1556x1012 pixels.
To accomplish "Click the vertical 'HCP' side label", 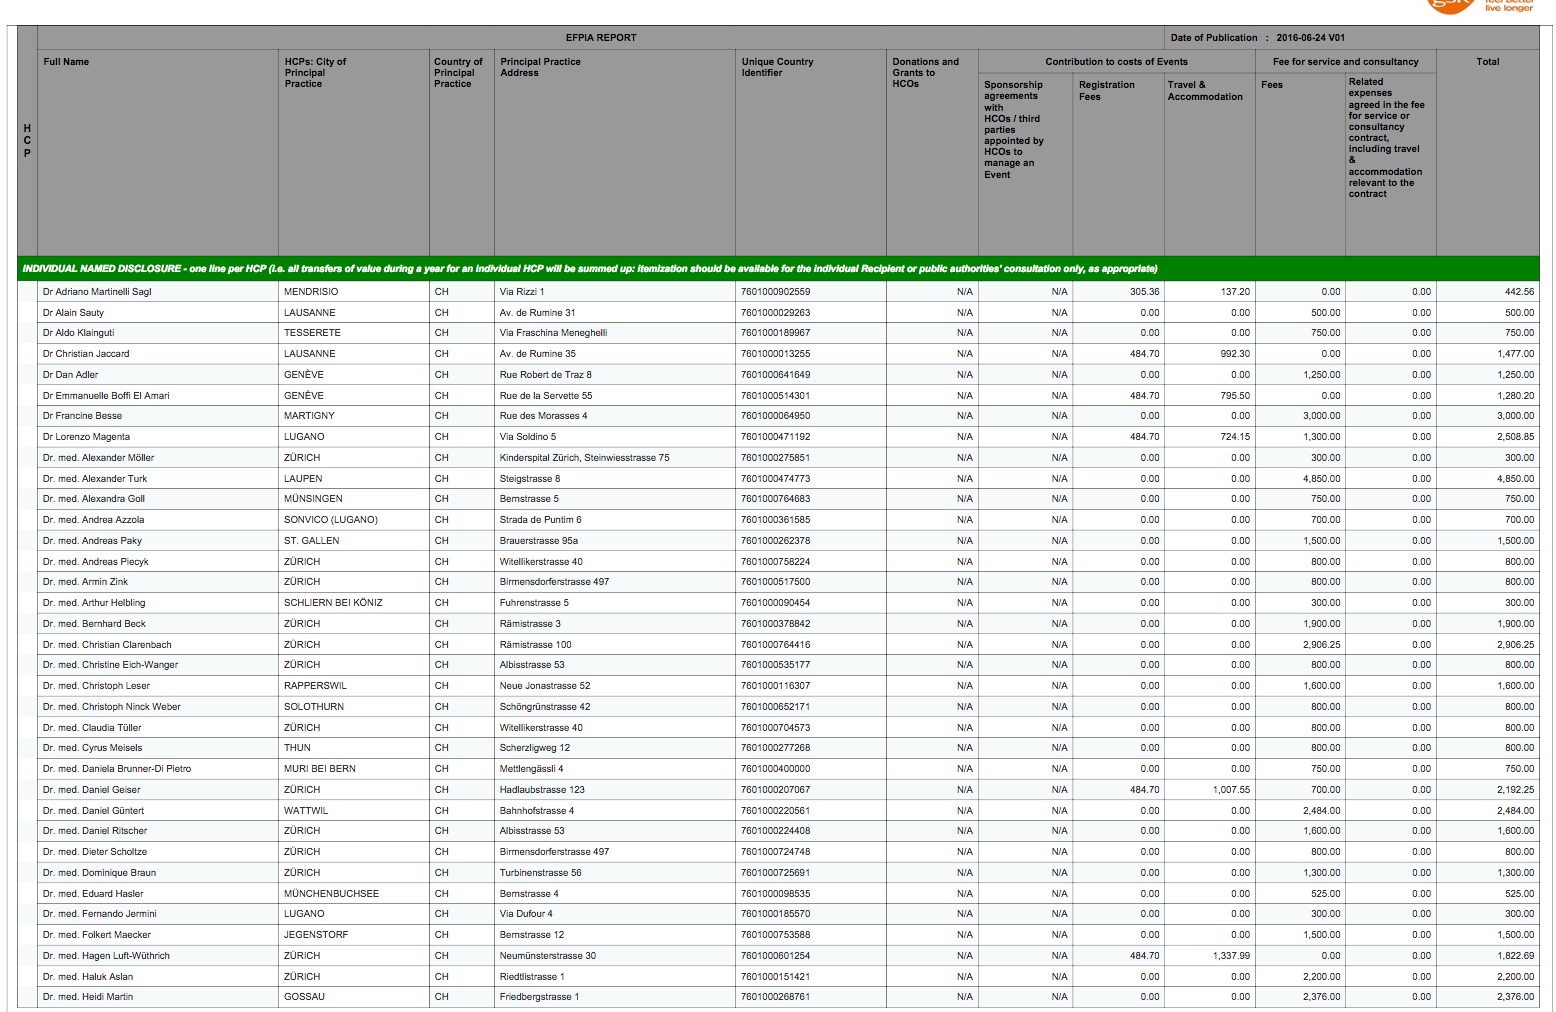I will (27, 141).
